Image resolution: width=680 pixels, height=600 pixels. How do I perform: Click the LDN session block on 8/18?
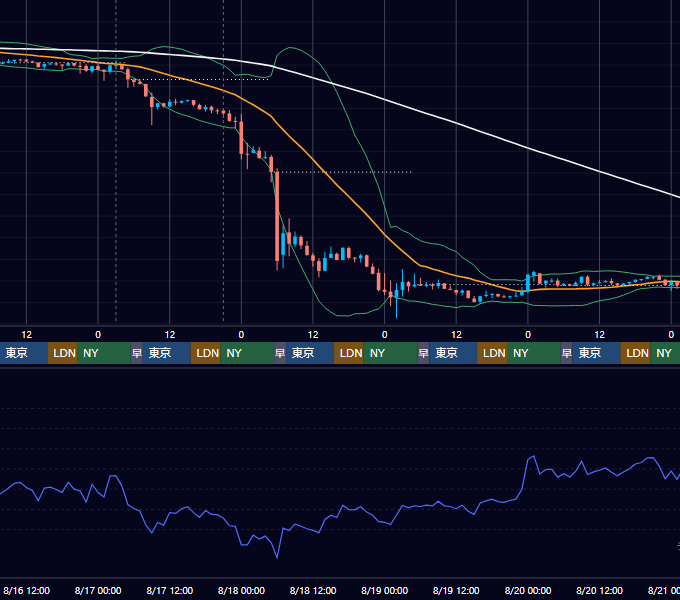click(349, 353)
